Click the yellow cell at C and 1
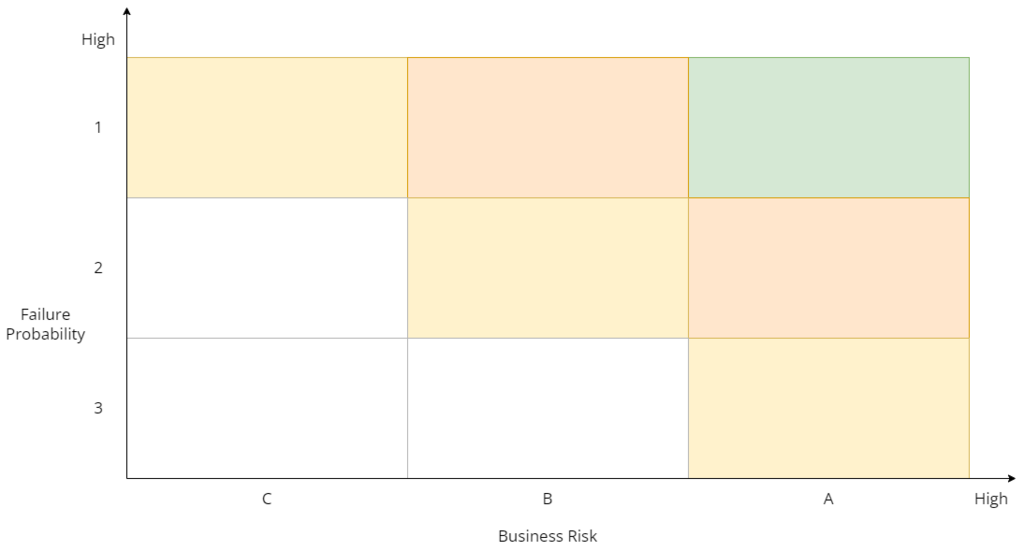This screenshot has width=1024, height=551. coord(267,127)
